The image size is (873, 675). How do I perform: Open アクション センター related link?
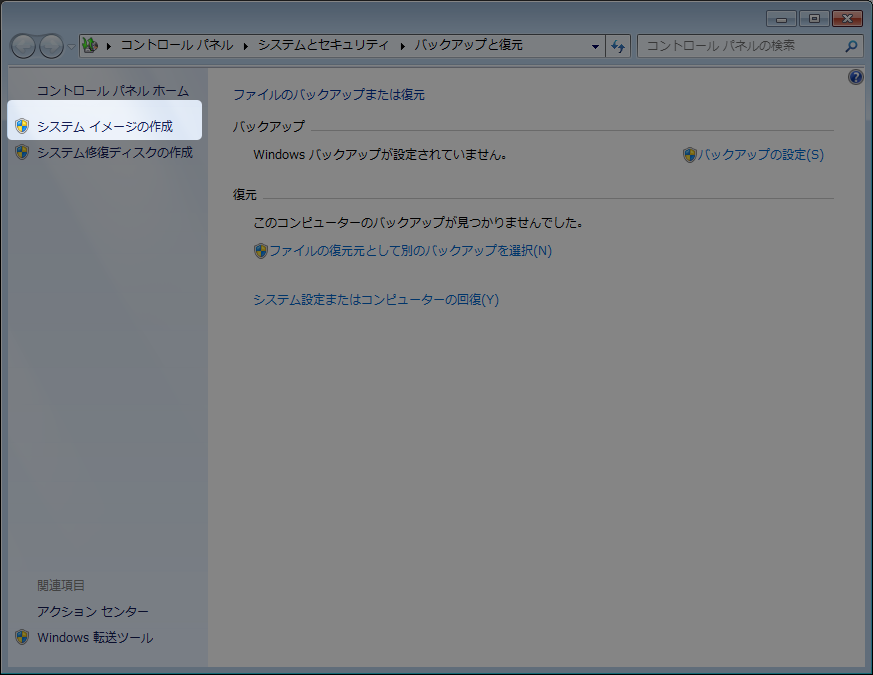pyautogui.click(x=93, y=612)
